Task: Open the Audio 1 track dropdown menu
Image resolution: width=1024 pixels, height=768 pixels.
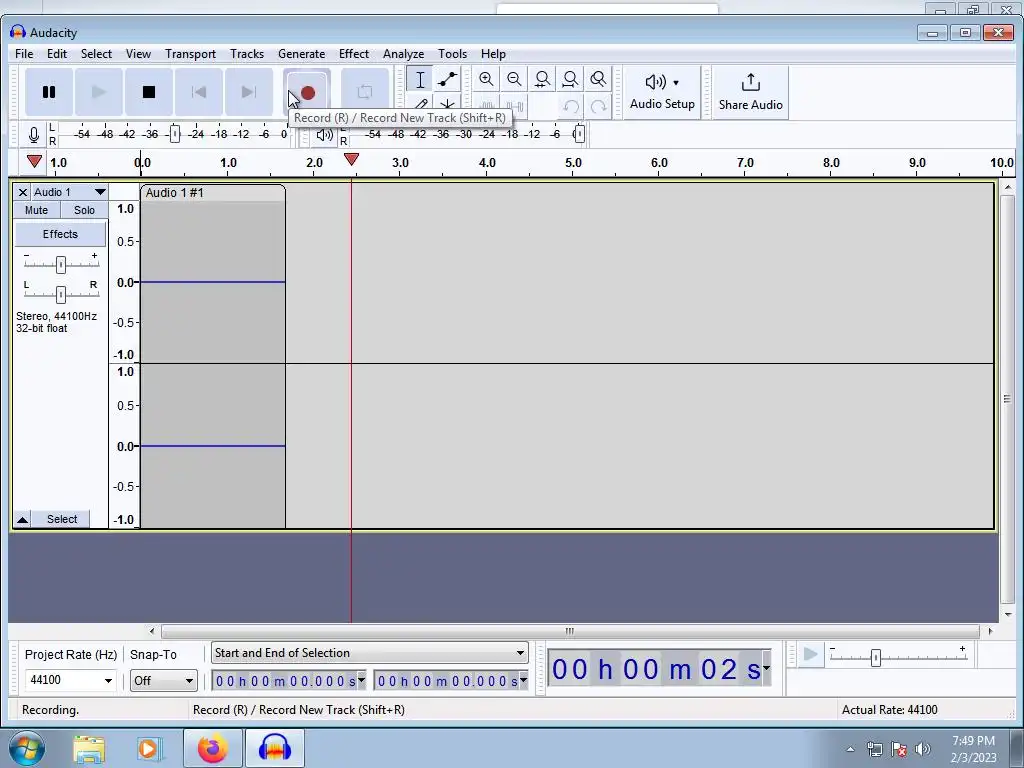Action: click(99, 192)
